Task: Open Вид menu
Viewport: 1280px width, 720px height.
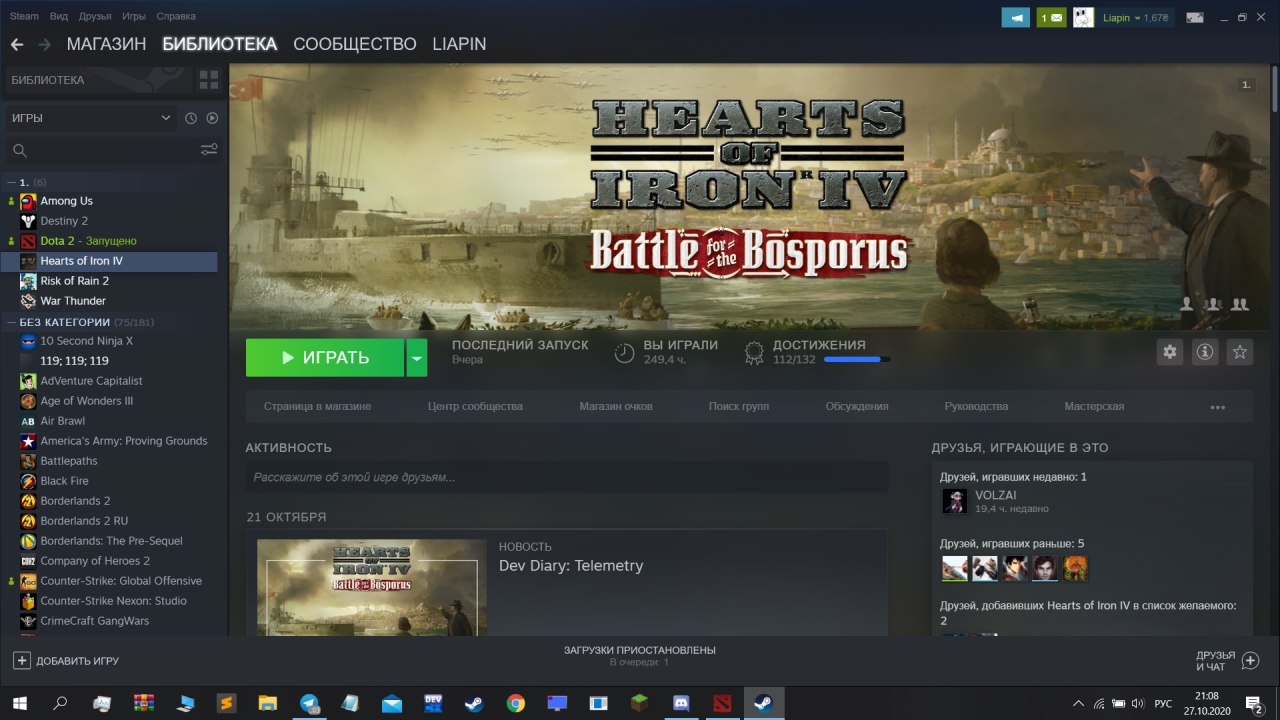Action: tap(59, 16)
